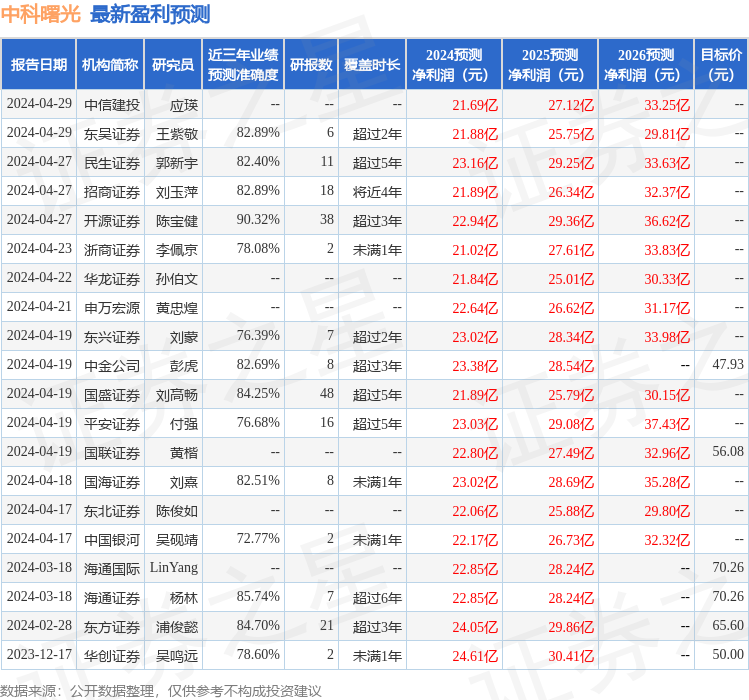Select the 研报数 column header
This screenshot has height=700, width=749.
coord(311,65)
